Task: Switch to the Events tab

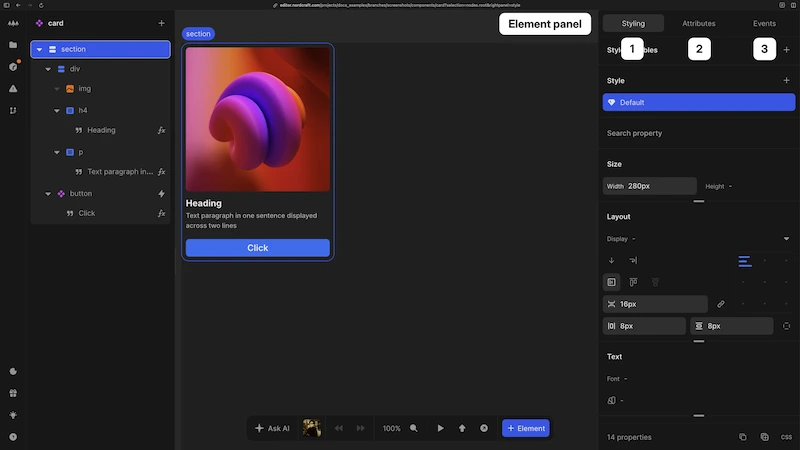Action: coord(764,23)
